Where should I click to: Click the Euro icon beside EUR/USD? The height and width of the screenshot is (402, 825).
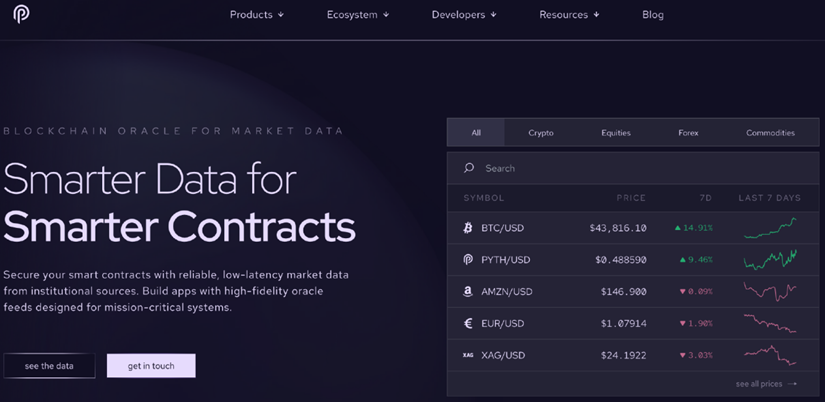click(468, 323)
